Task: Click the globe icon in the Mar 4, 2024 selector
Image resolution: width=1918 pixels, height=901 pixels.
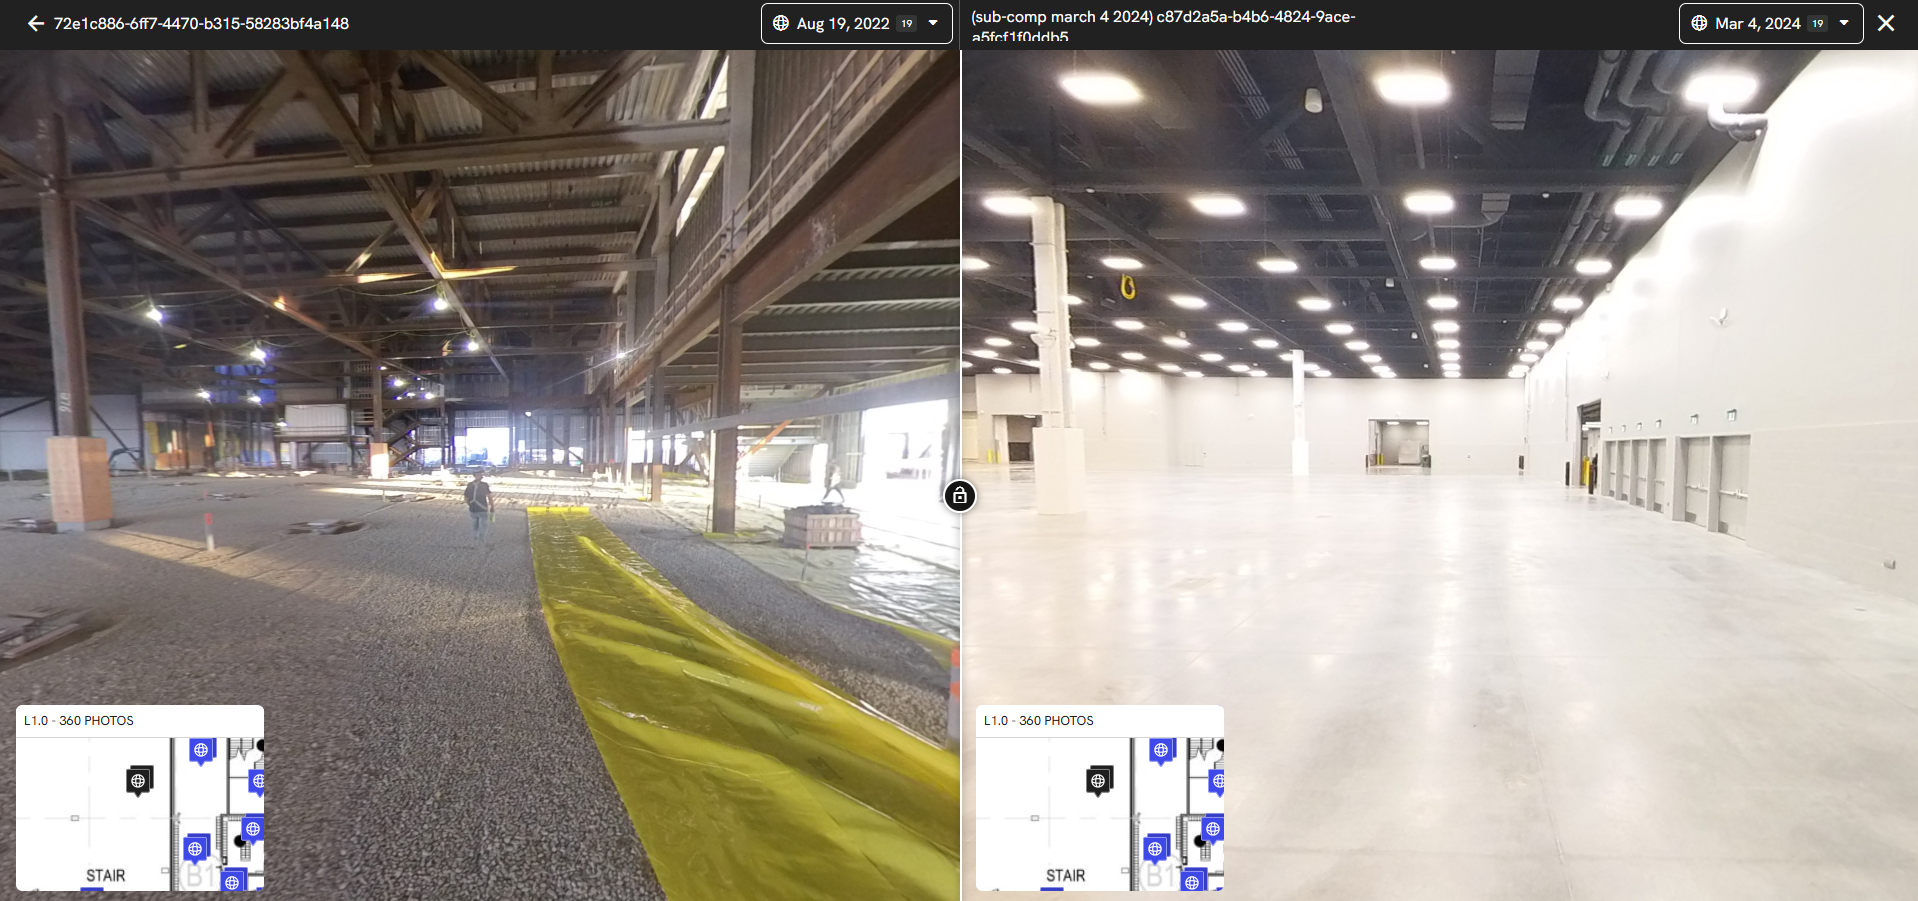Action: (x=1699, y=23)
